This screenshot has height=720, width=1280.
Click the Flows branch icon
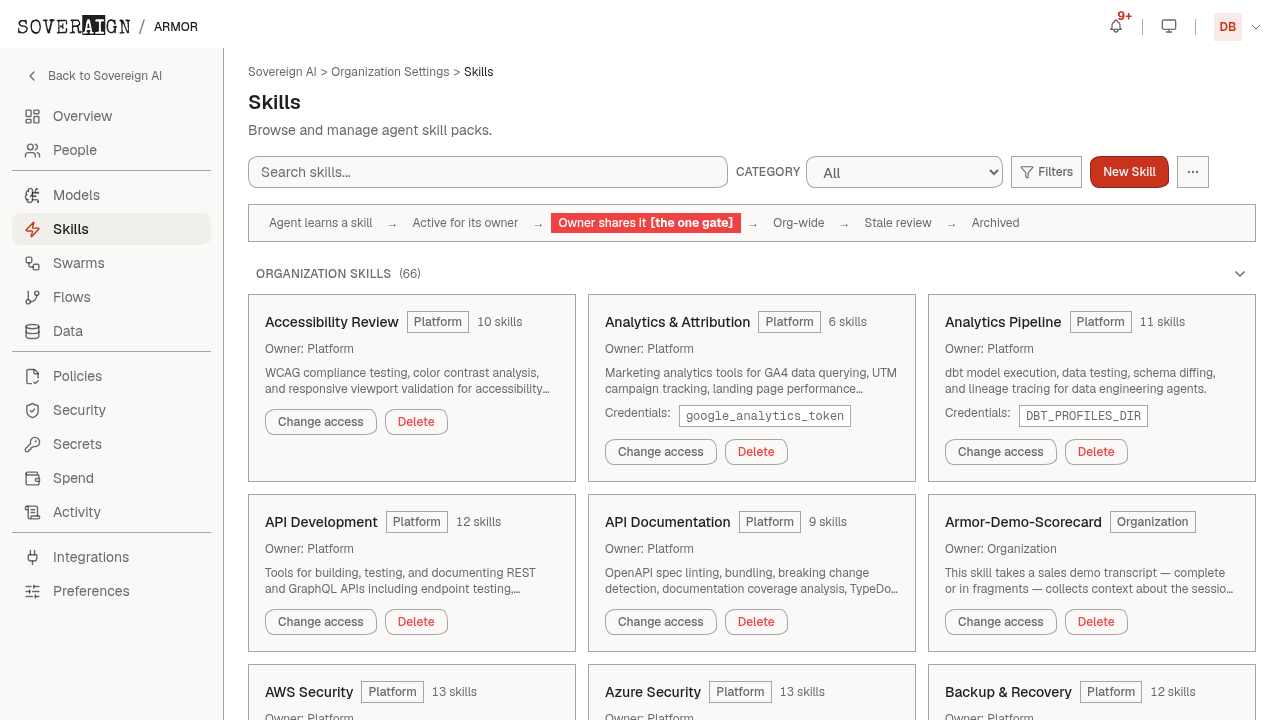pos(33,297)
